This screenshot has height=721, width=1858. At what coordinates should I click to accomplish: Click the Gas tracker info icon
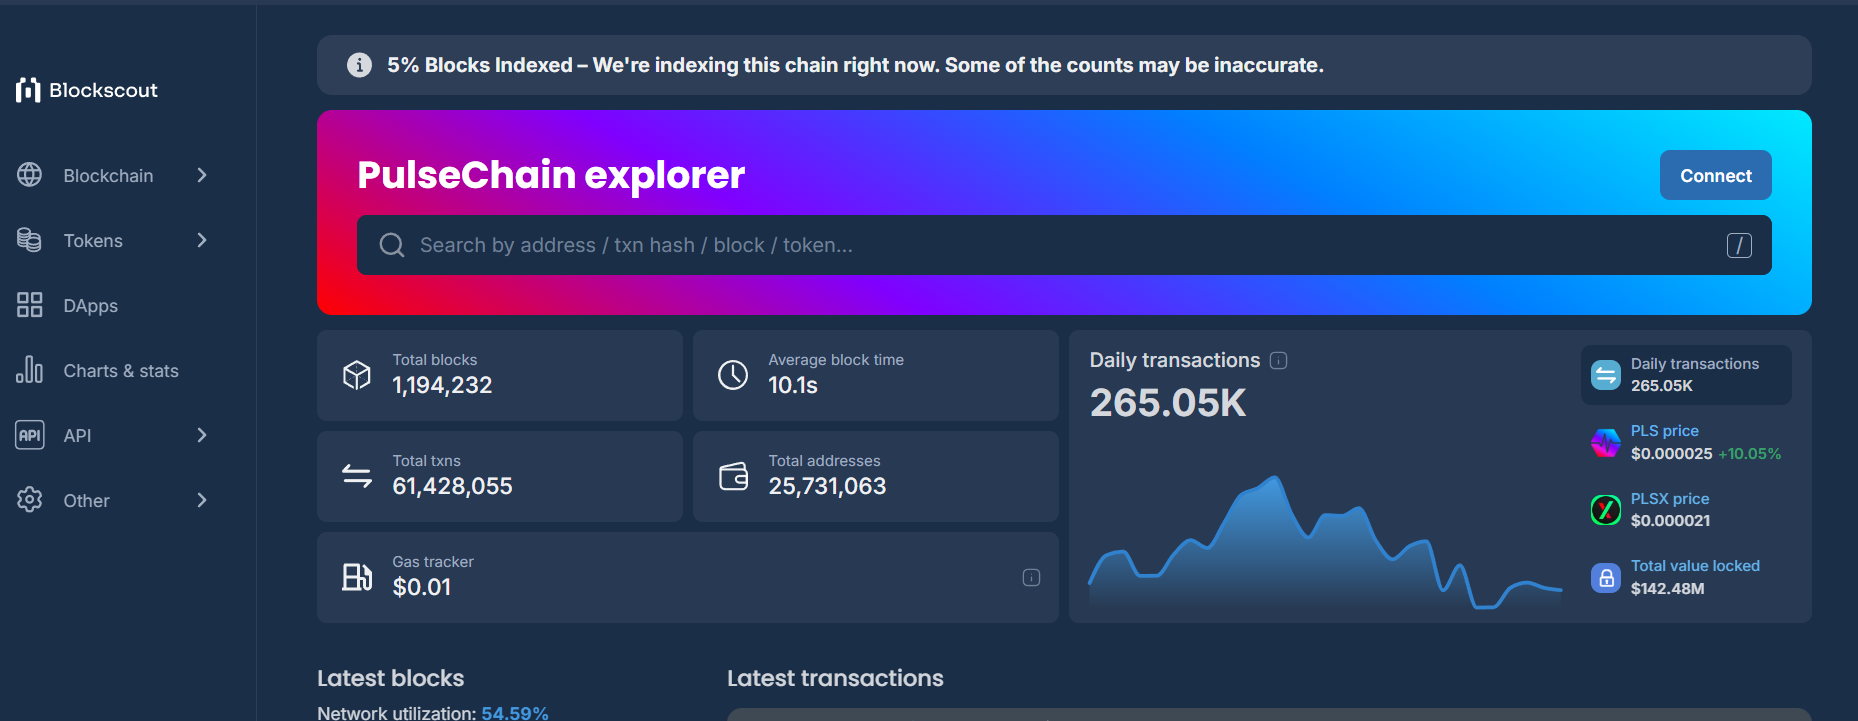click(x=1031, y=578)
